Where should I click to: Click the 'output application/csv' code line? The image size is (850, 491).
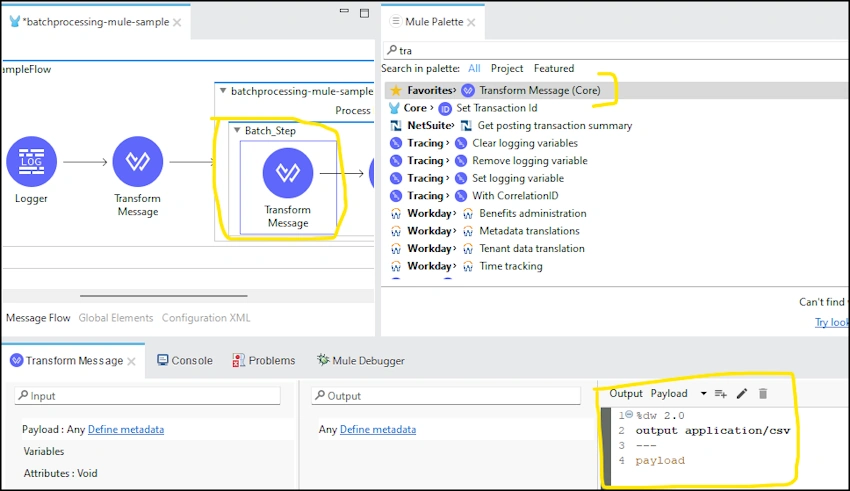[x=713, y=430]
